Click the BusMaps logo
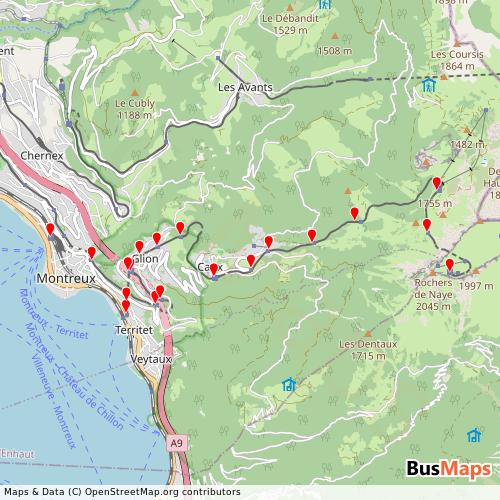500x500 pixels. (x=449, y=469)
